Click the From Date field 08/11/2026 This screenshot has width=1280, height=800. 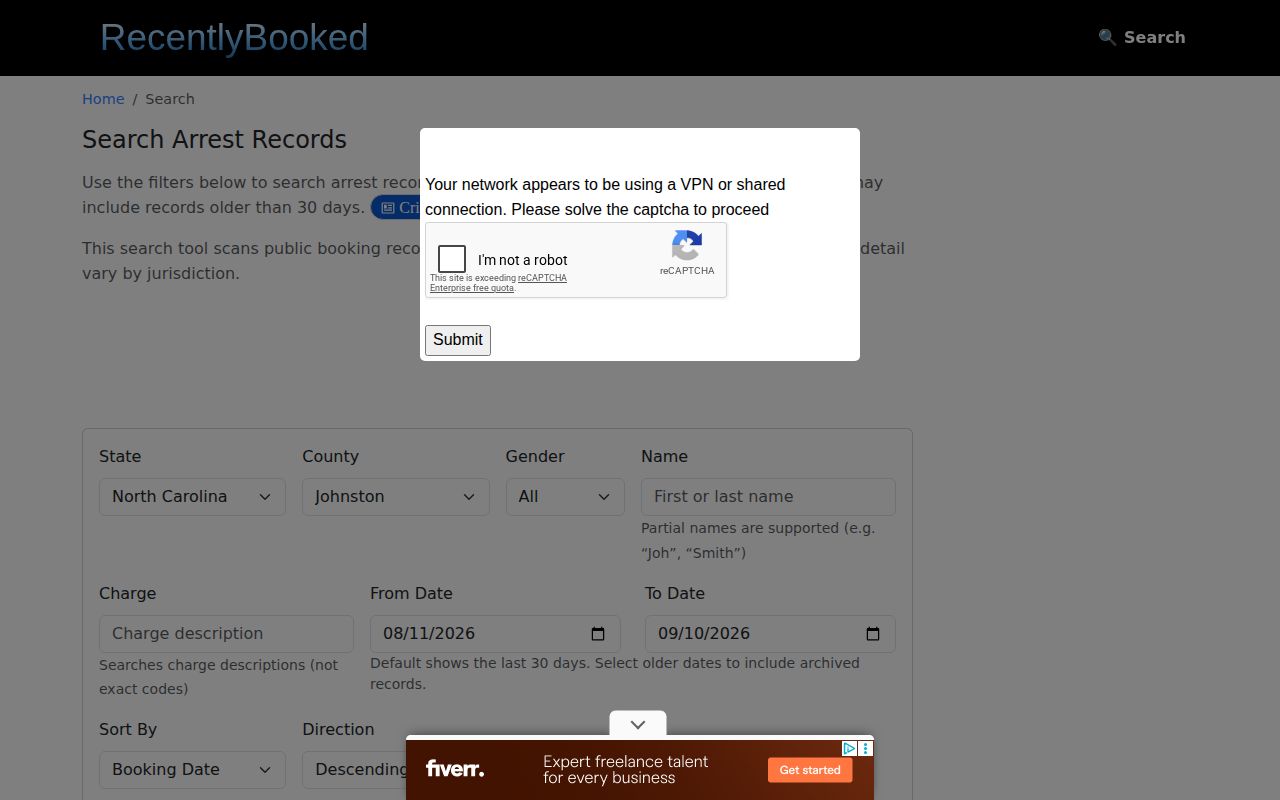(x=495, y=634)
